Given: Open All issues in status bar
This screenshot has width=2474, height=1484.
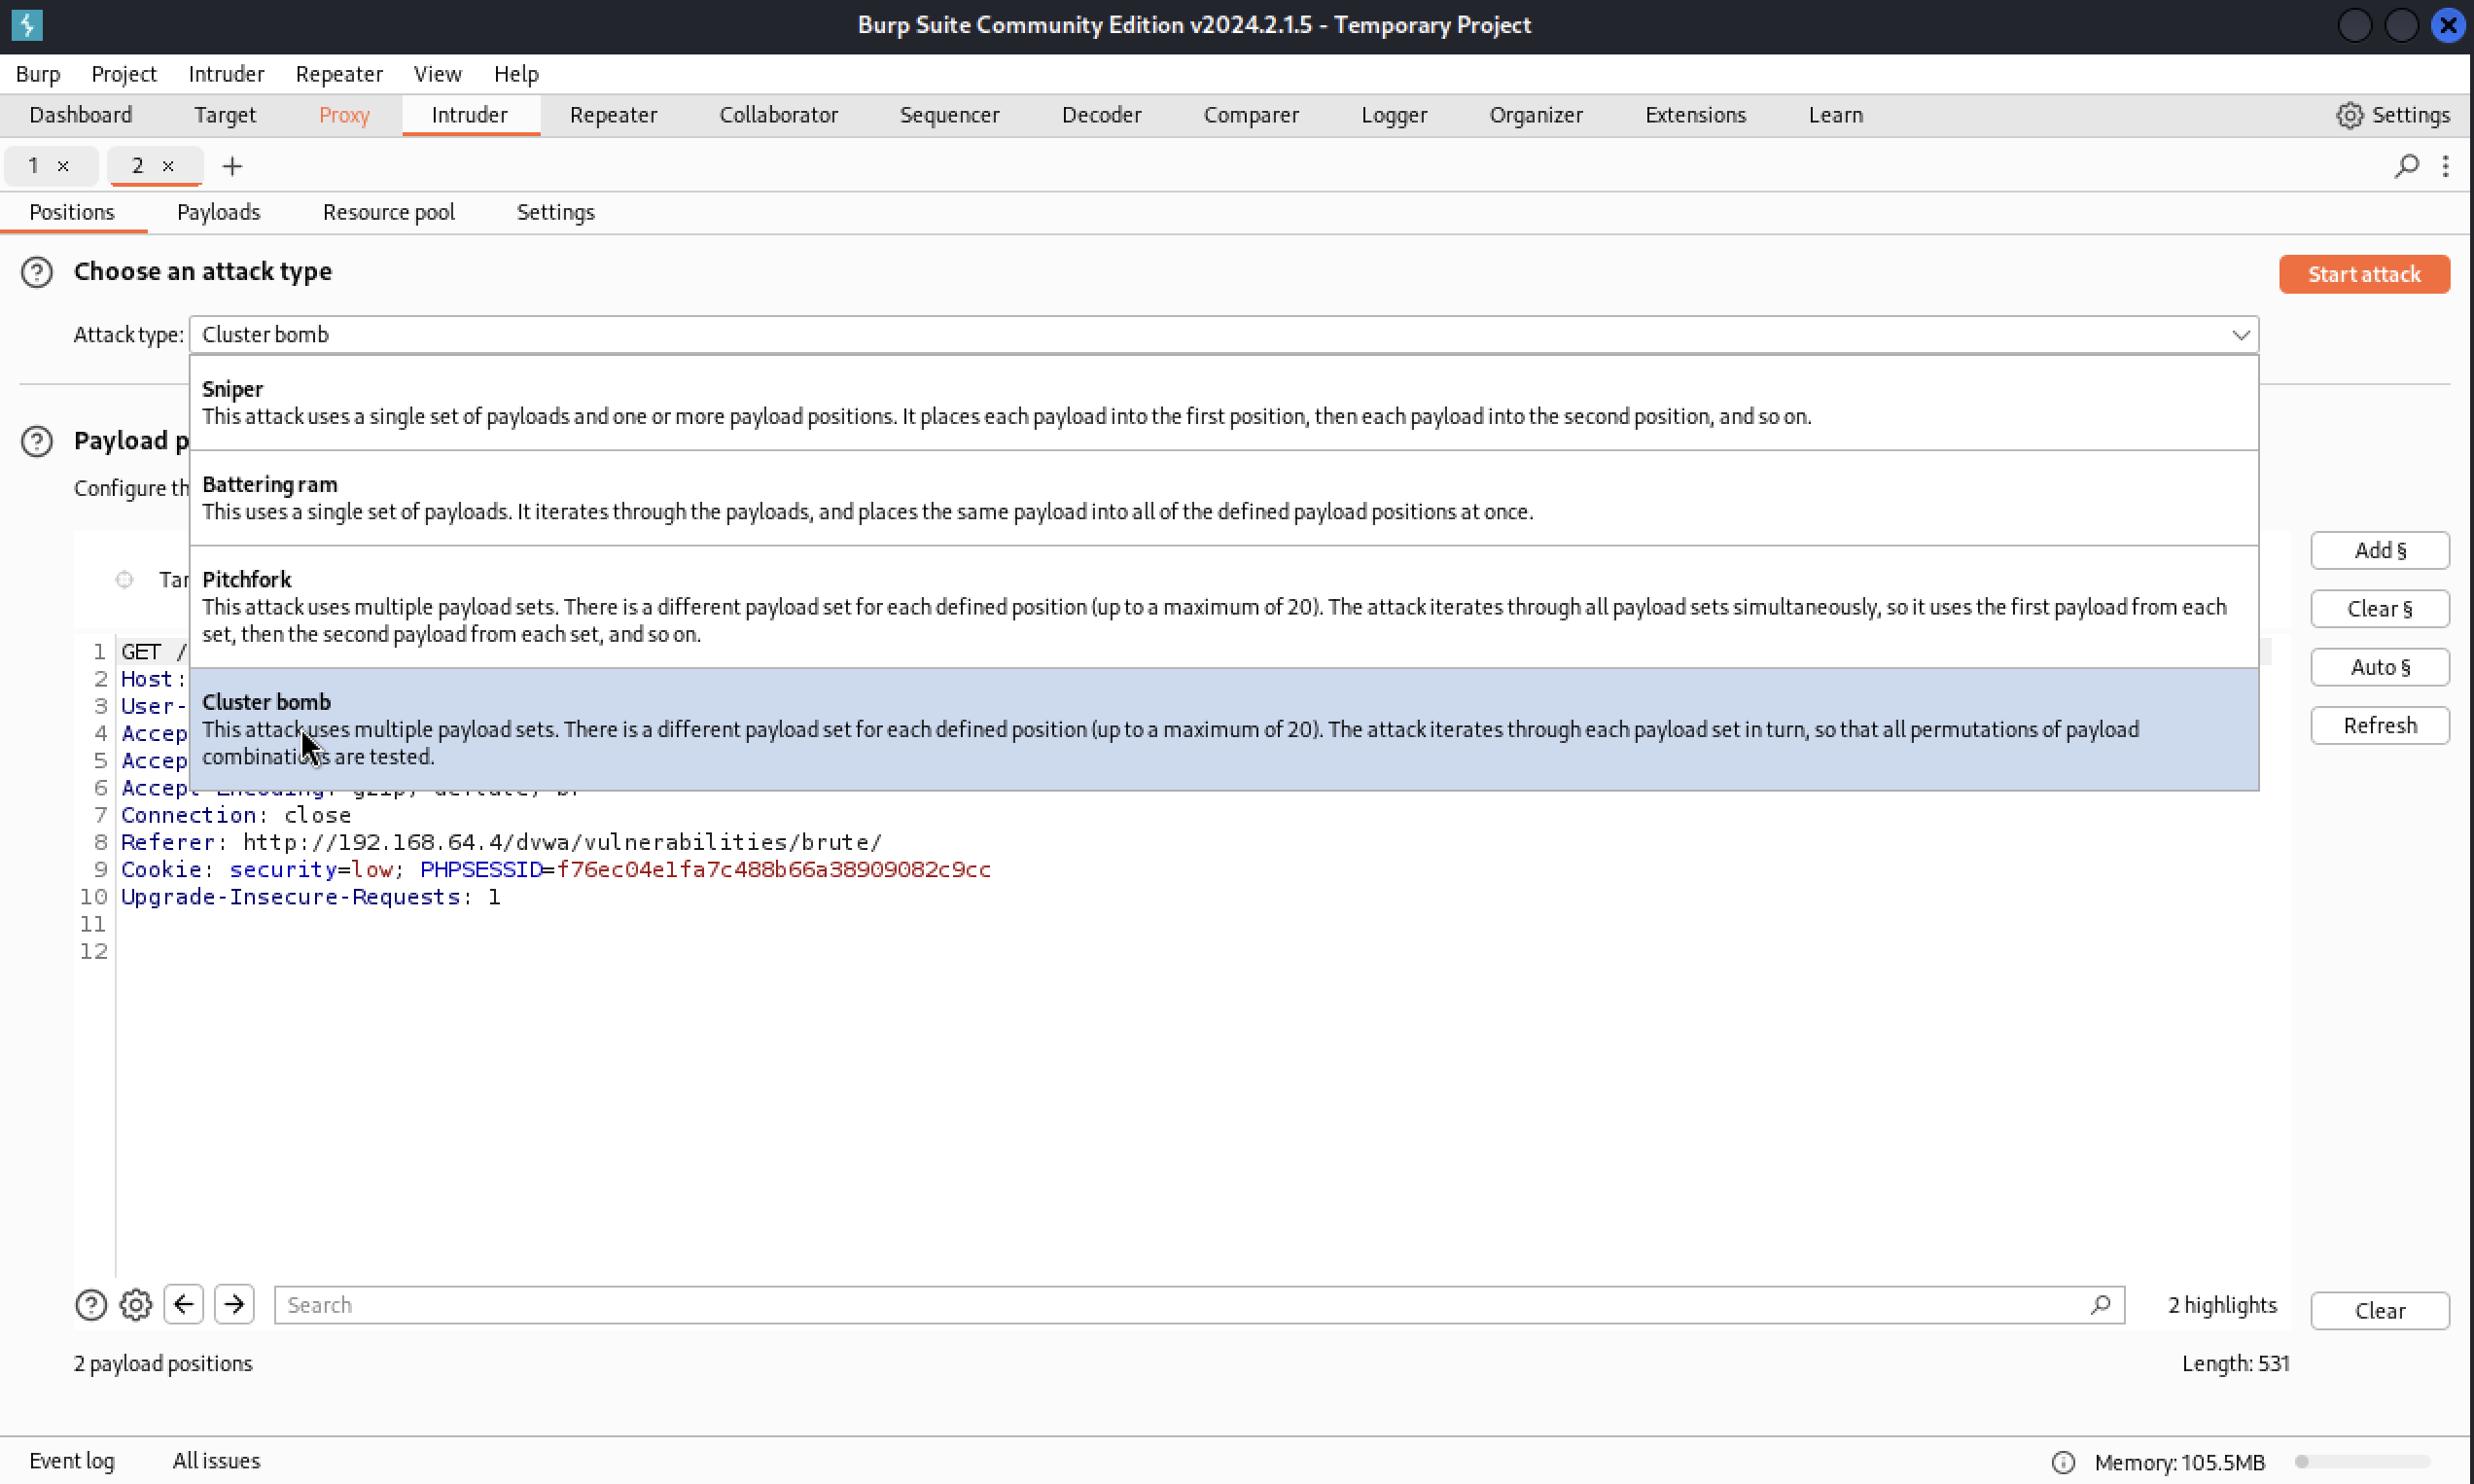Looking at the screenshot, I should point(216,1461).
